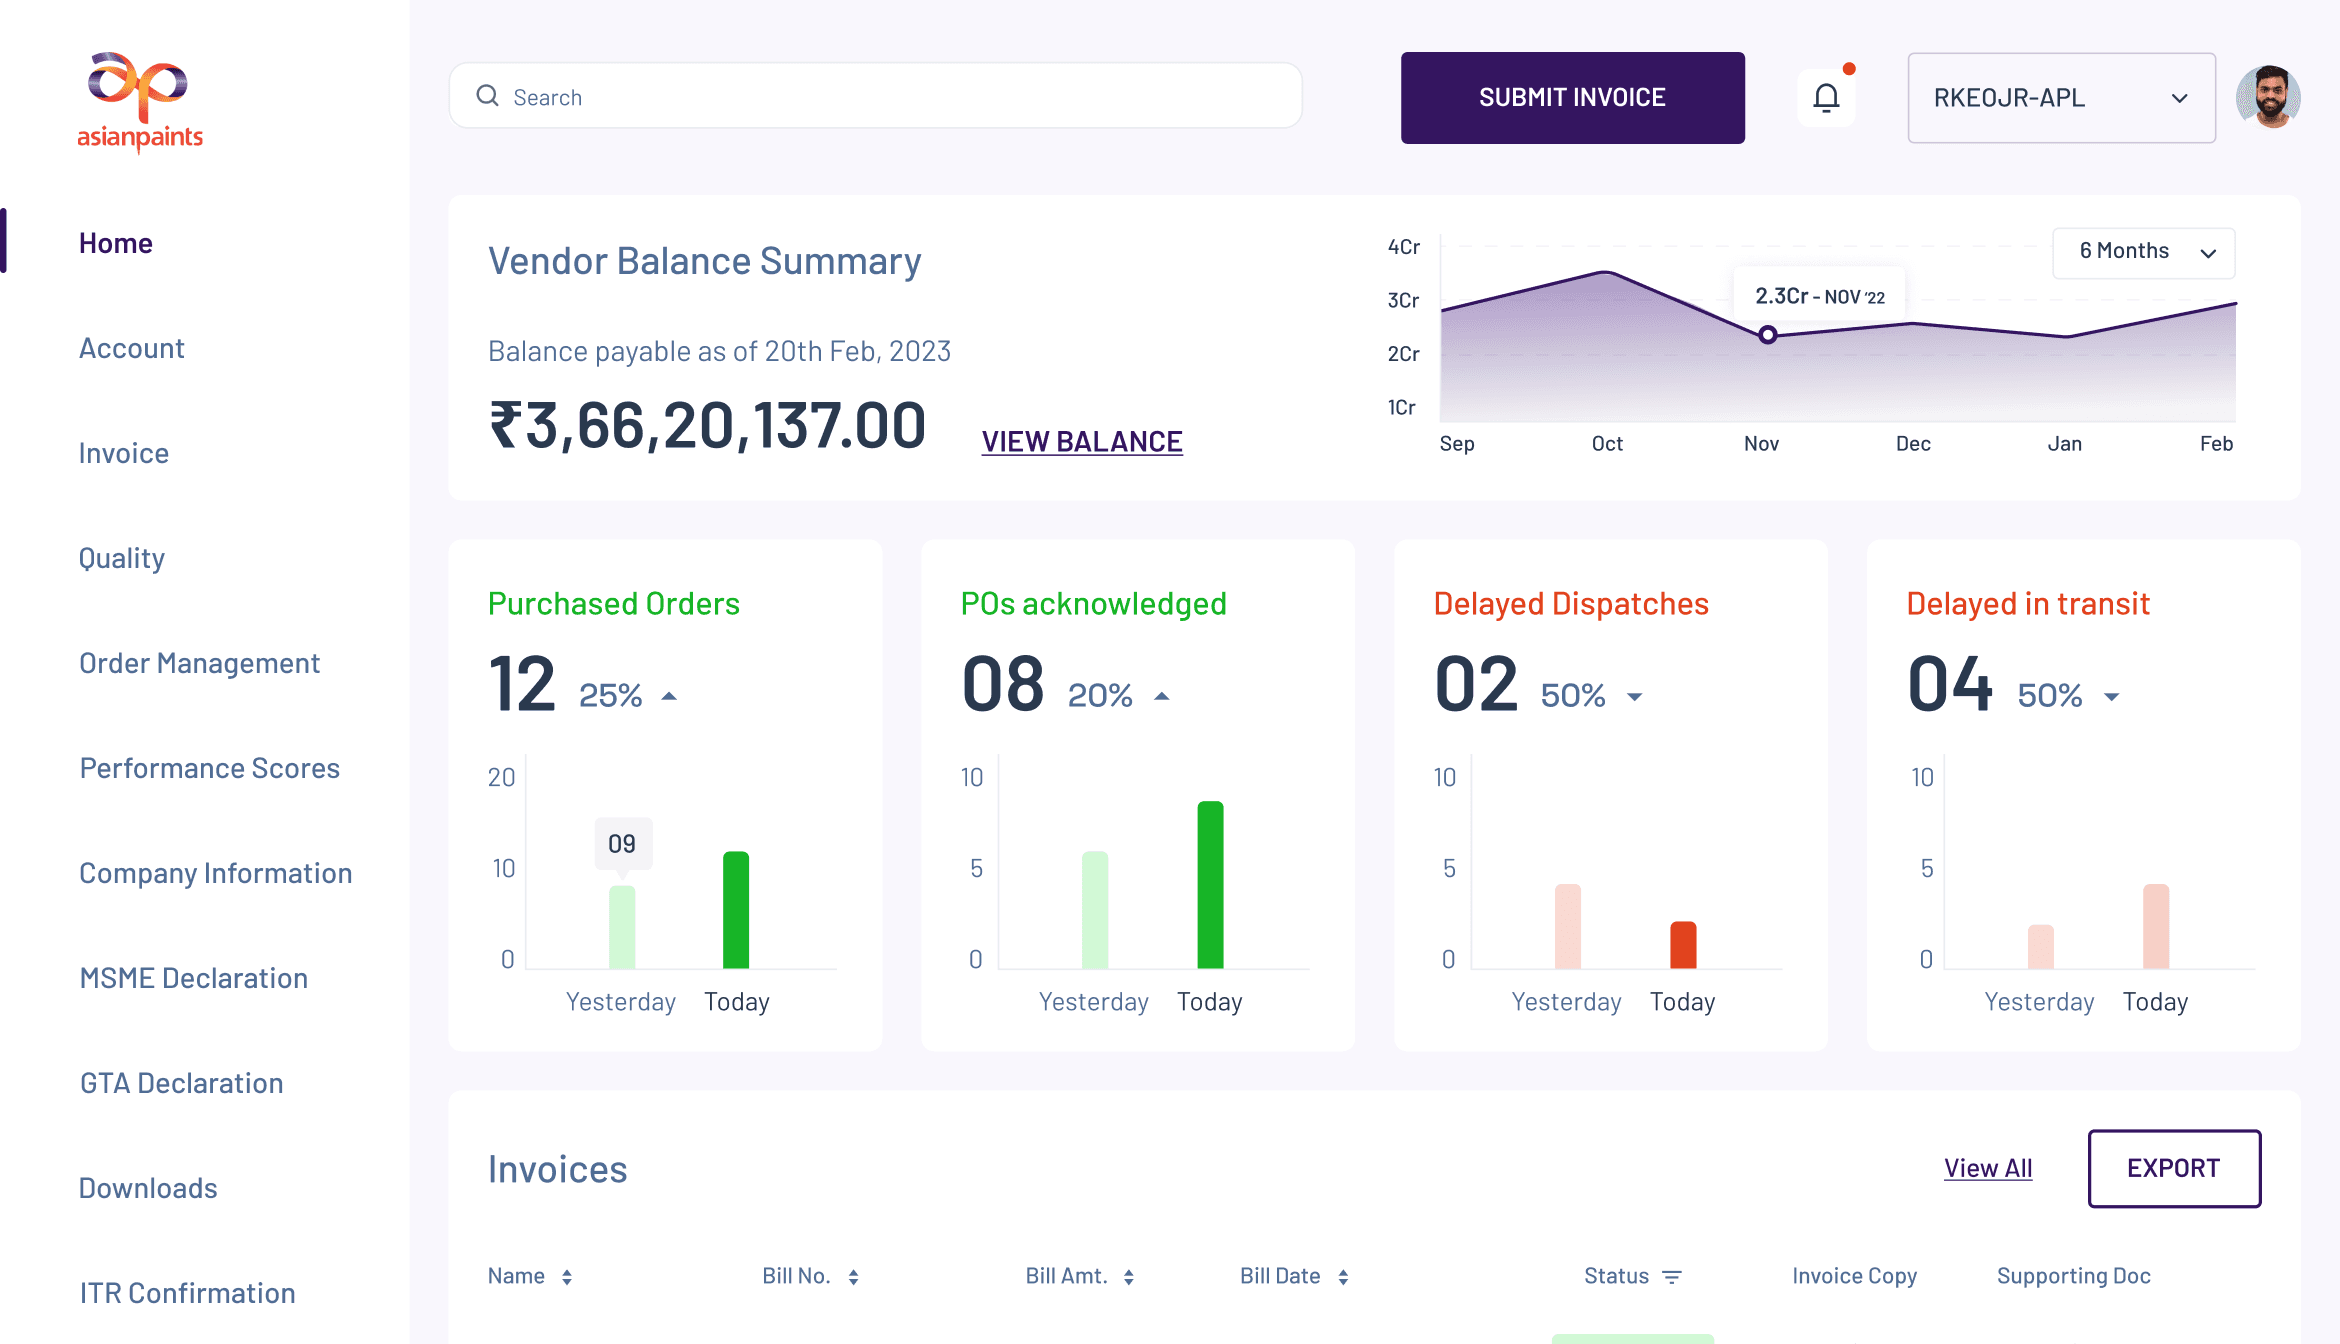Image resolution: width=2340 pixels, height=1344 pixels.
Task: Click the SUBMIT INVOICE button
Action: (1573, 98)
